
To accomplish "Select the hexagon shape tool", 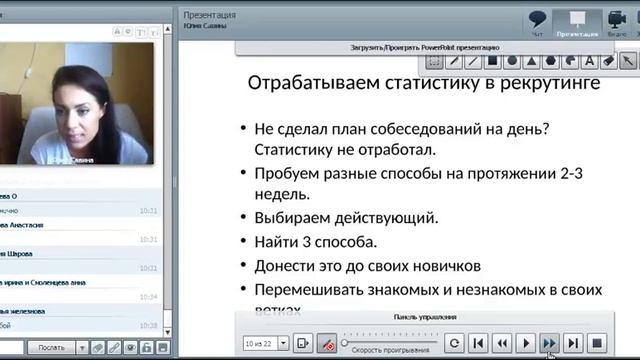I will pos(551,61).
